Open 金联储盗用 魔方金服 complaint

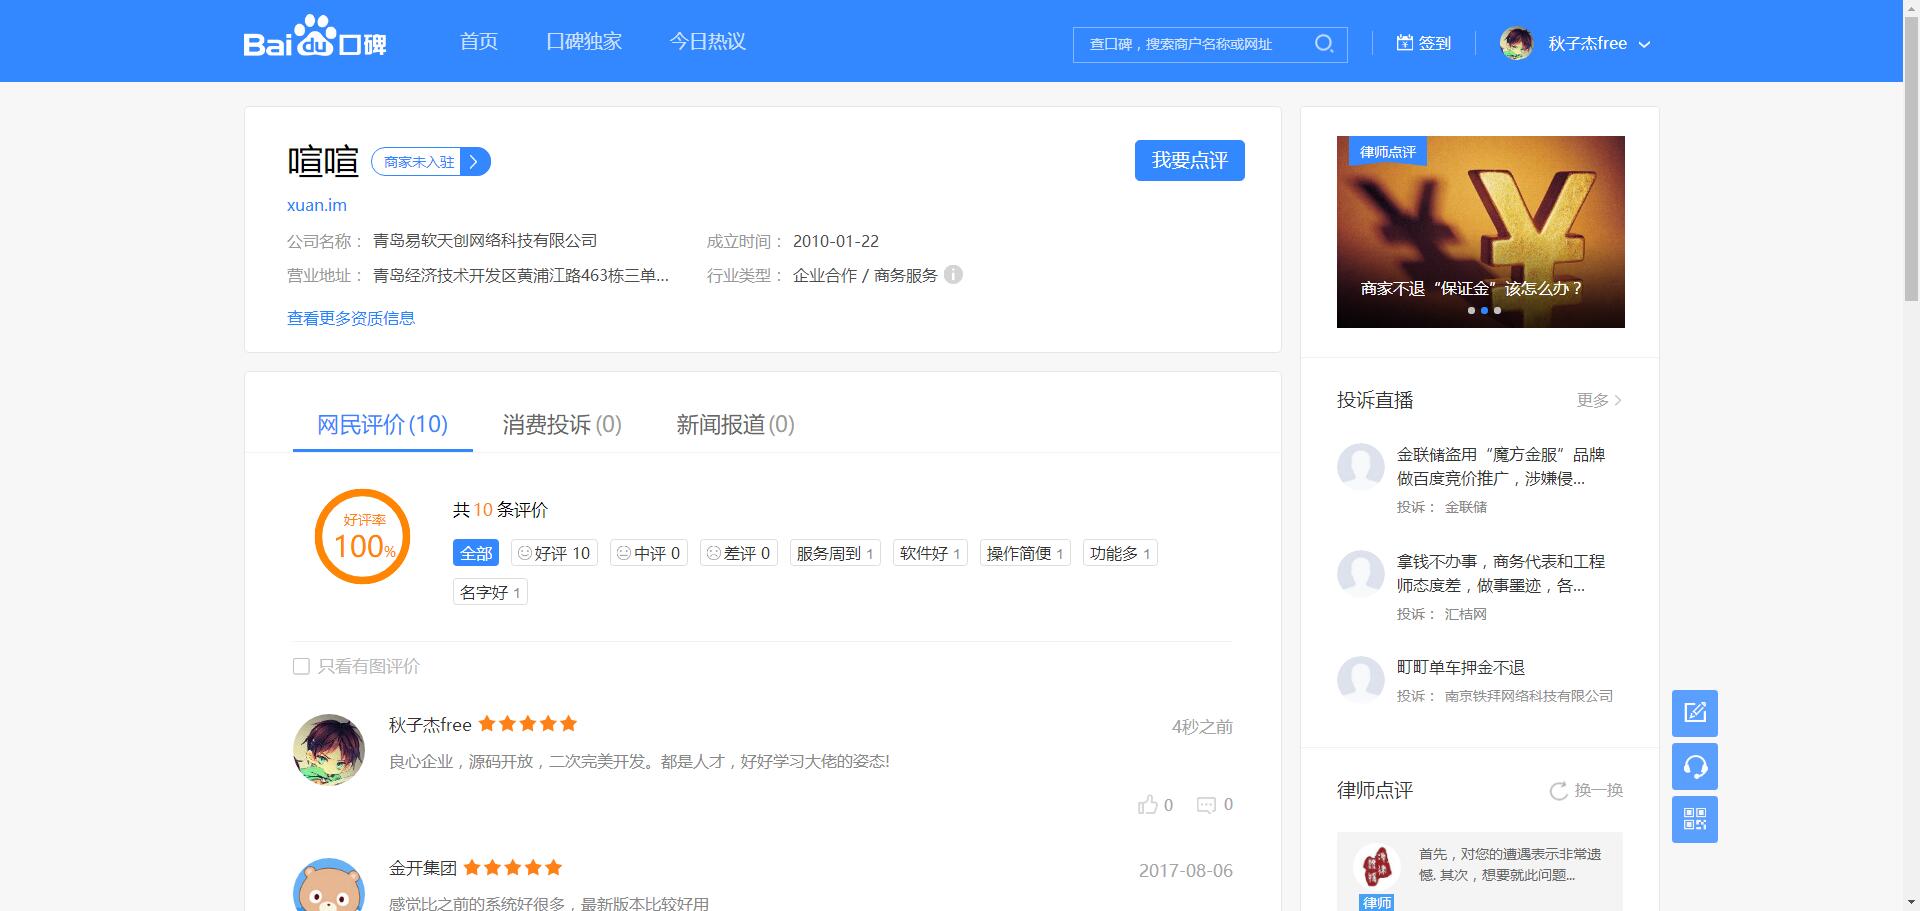tap(1500, 466)
